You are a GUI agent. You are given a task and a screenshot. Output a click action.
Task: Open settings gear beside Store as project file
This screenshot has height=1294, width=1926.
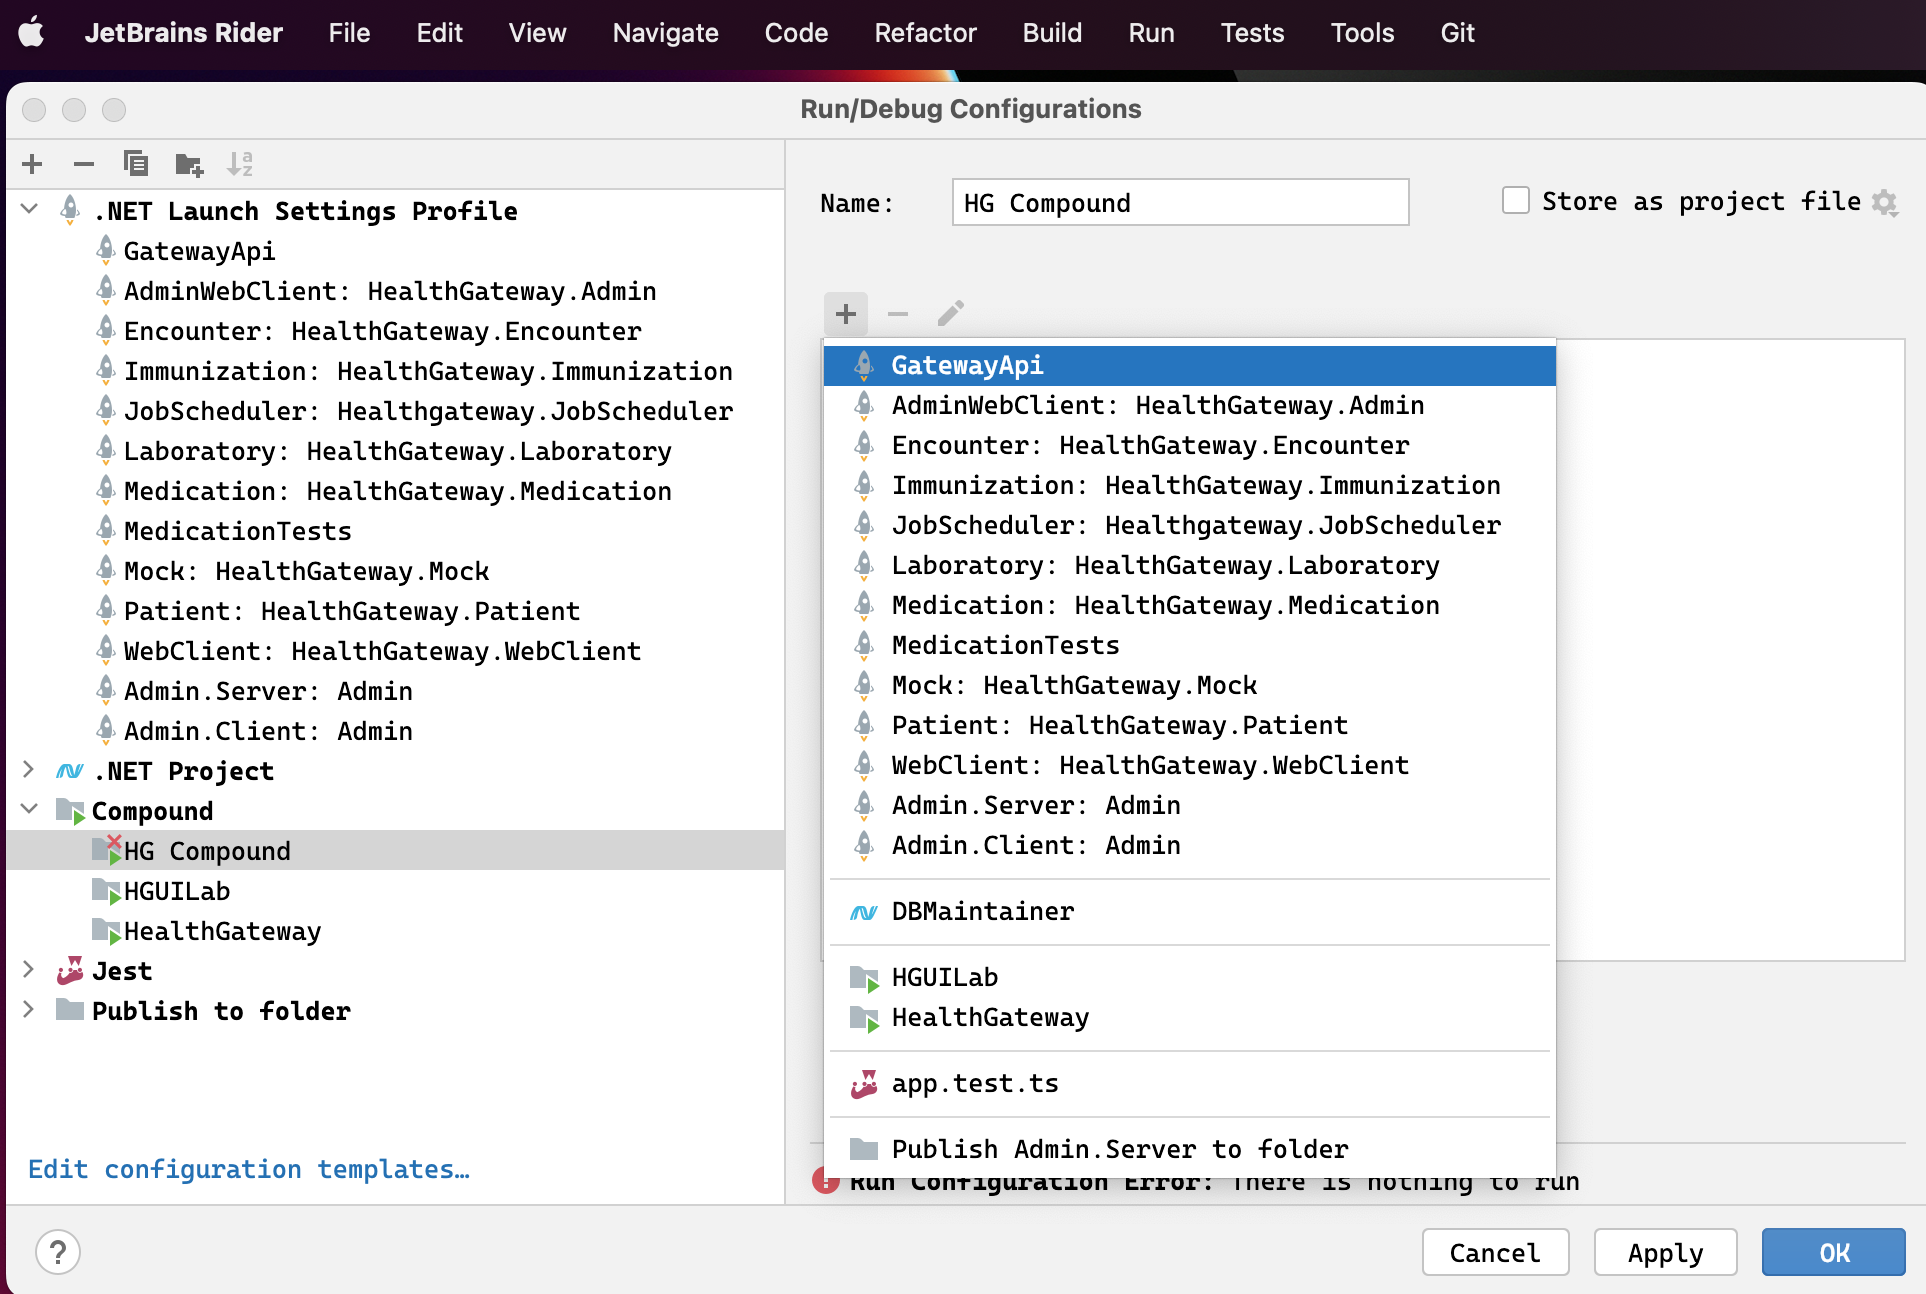(1885, 203)
